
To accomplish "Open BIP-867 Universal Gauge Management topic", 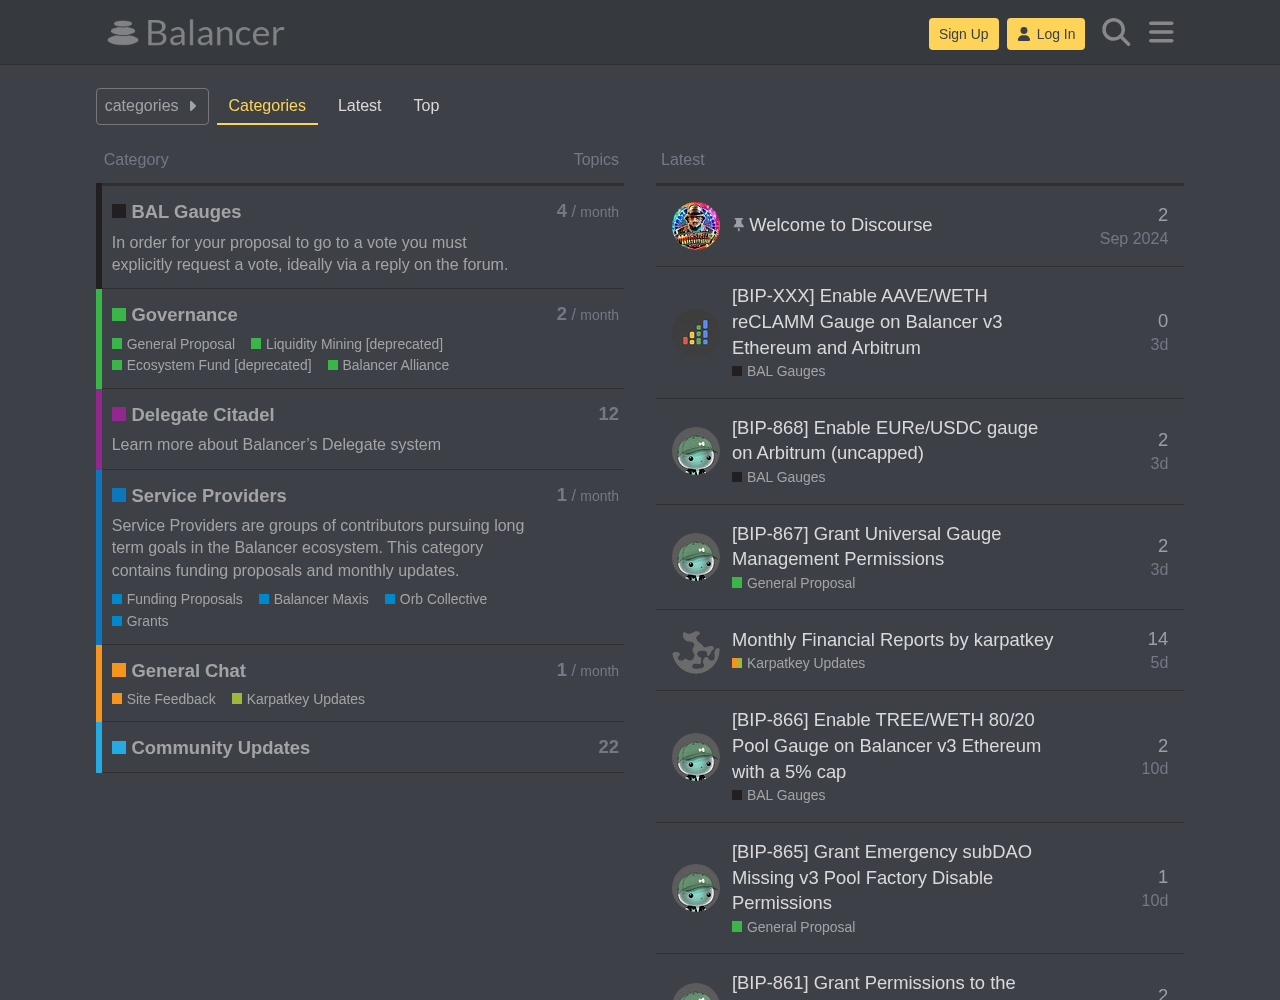I will pyautogui.click(x=866, y=546).
